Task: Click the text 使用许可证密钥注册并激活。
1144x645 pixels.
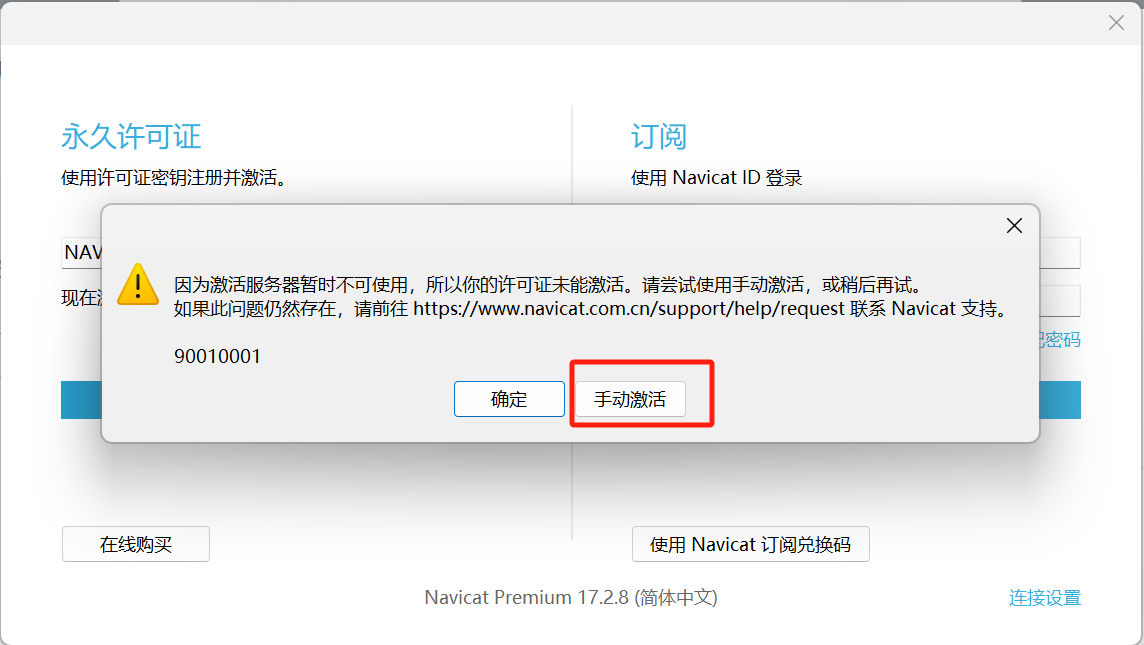Action: pyautogui.click(x=174, y=177)
